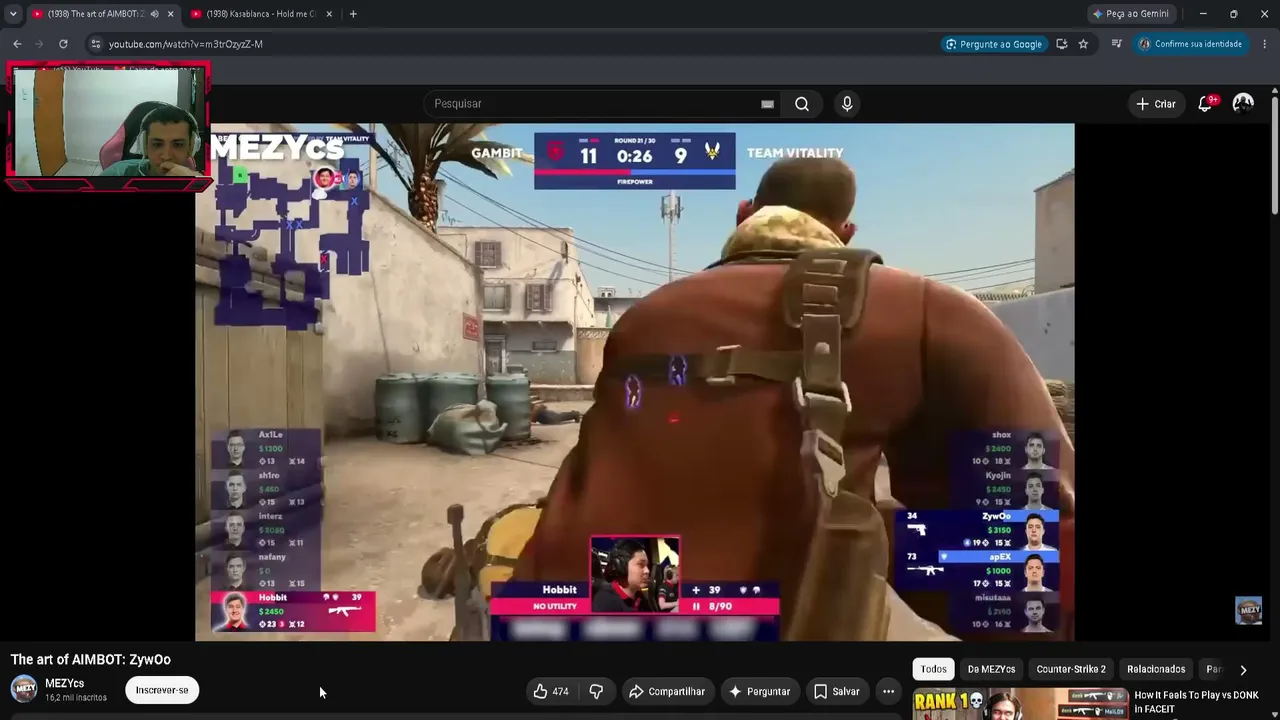The height and width of the screenshot is (720, 1280).
Task: Click Confirme sua identidade profile button
Action: (x=1191, y=44)
